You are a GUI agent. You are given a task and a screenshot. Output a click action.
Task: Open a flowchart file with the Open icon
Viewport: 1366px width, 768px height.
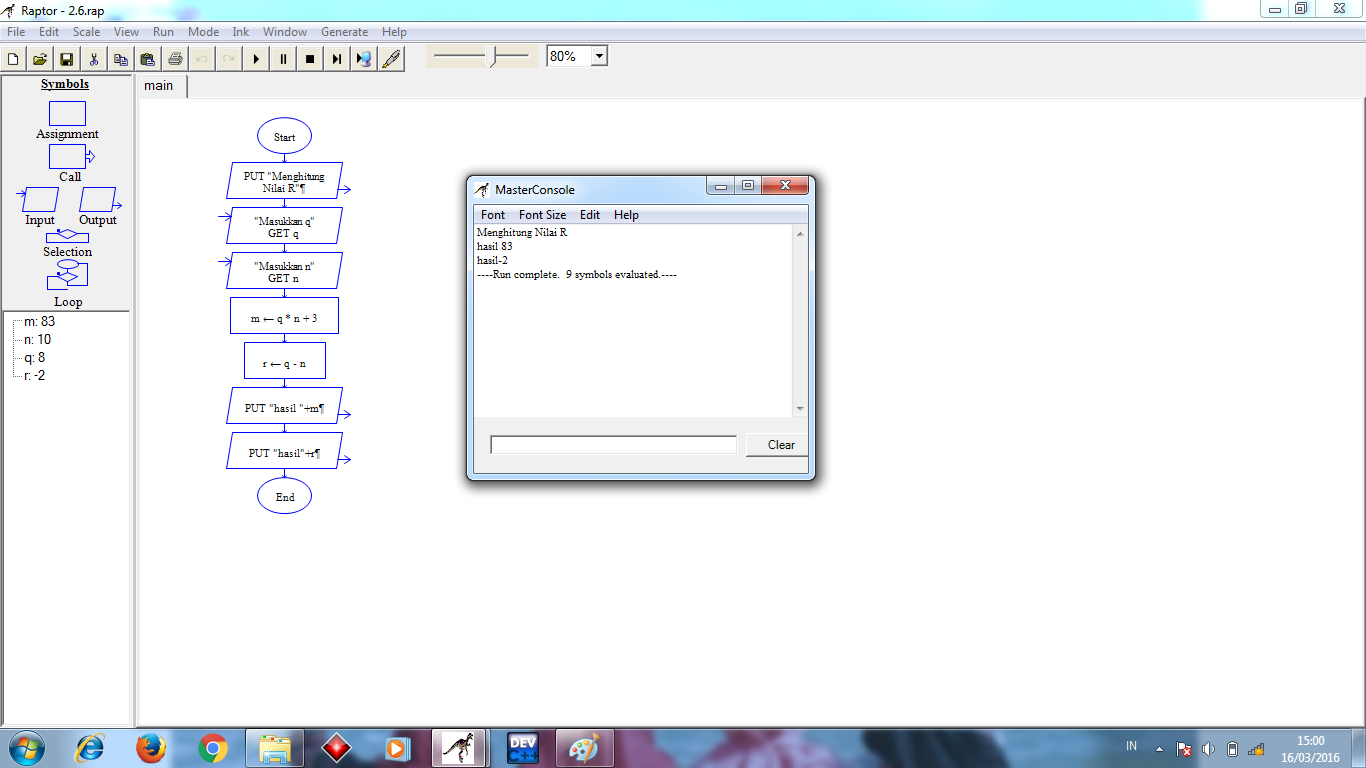click(x=39, y=58)
